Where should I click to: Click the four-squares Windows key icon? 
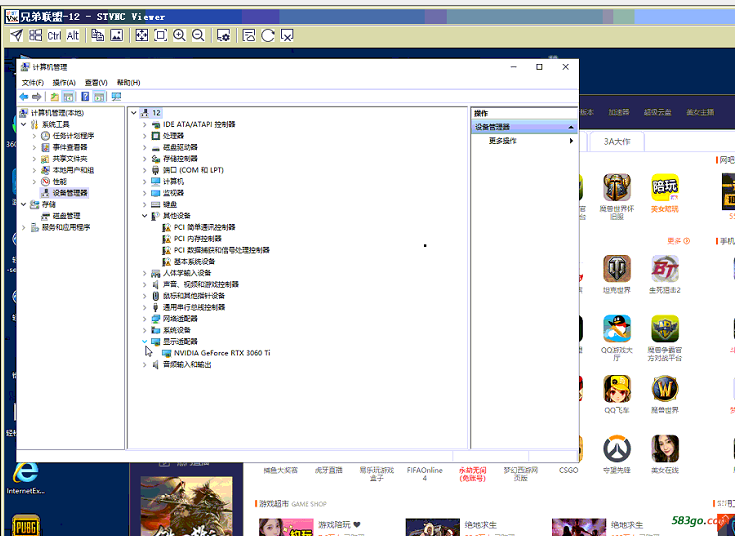coord(35,35)
